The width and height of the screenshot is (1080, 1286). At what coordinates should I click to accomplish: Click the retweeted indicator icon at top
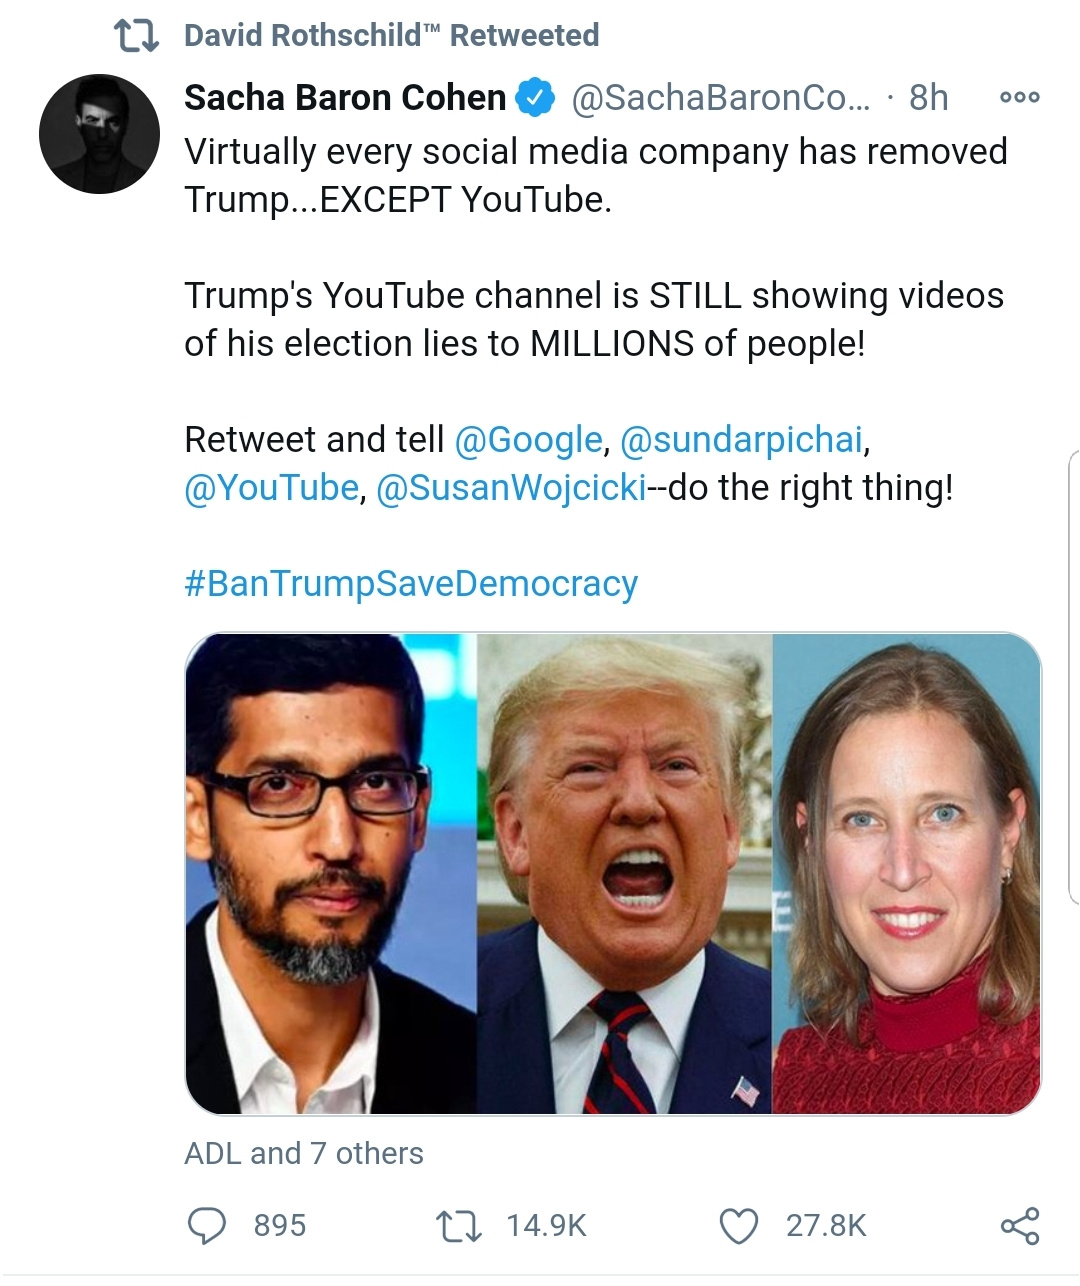(136, 36)
